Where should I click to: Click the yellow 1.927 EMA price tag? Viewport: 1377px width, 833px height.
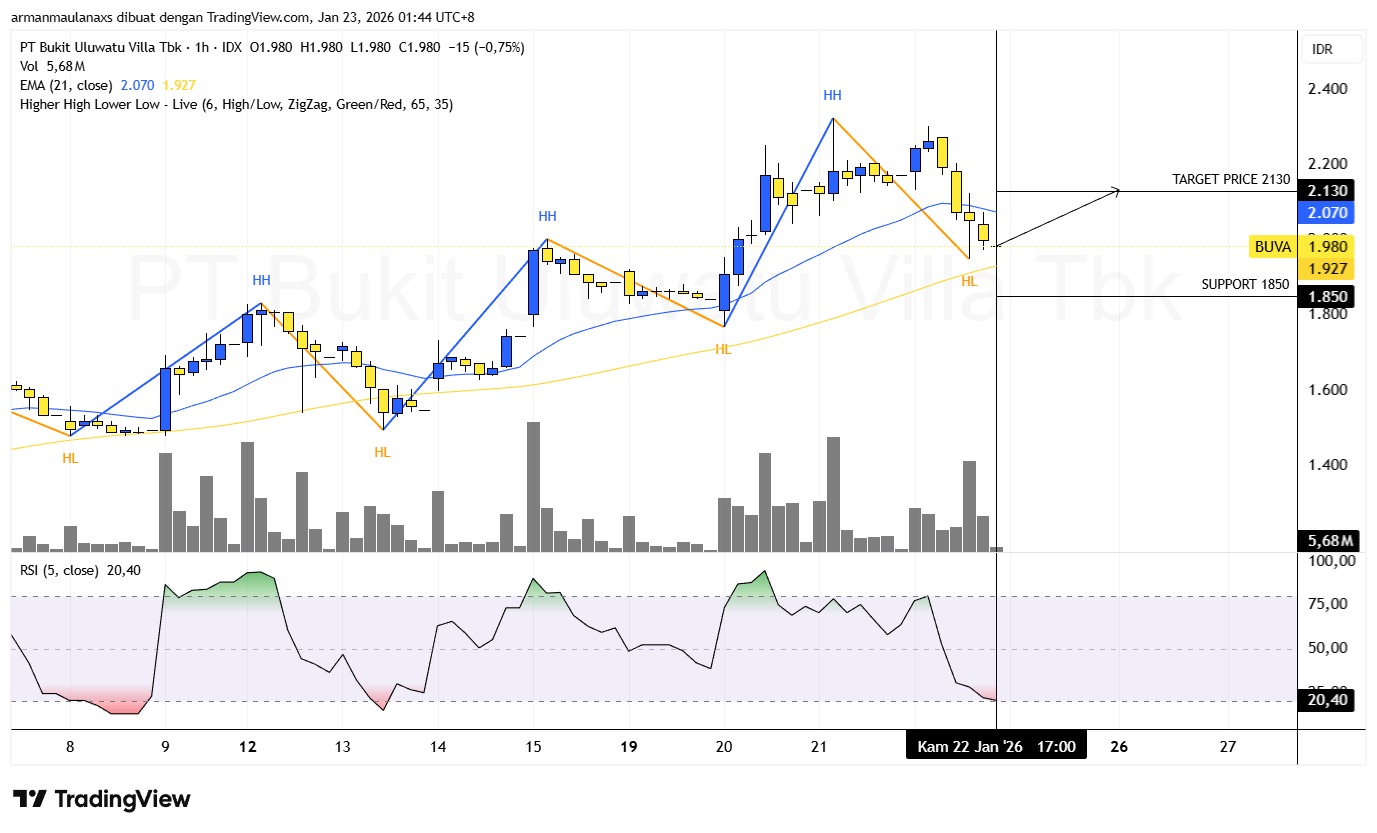pos(1327,268)
